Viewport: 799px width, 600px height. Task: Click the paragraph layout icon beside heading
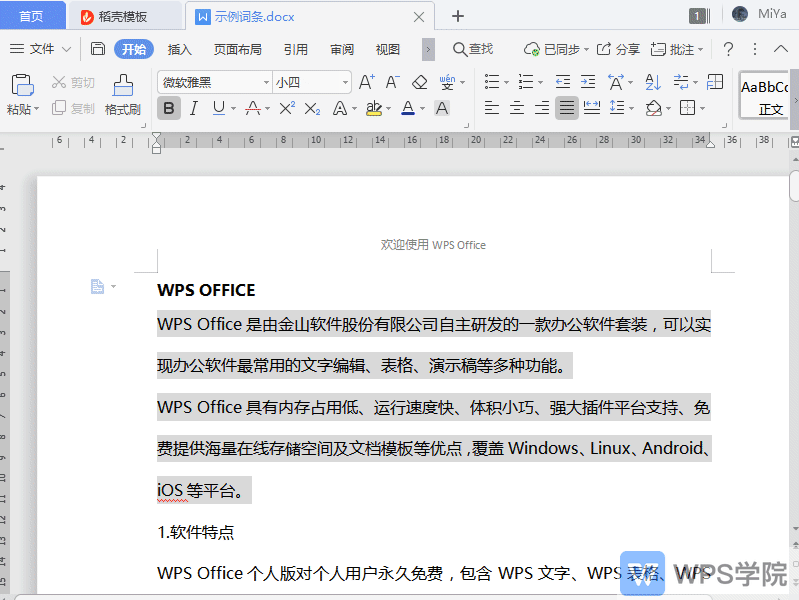[97, 286]
